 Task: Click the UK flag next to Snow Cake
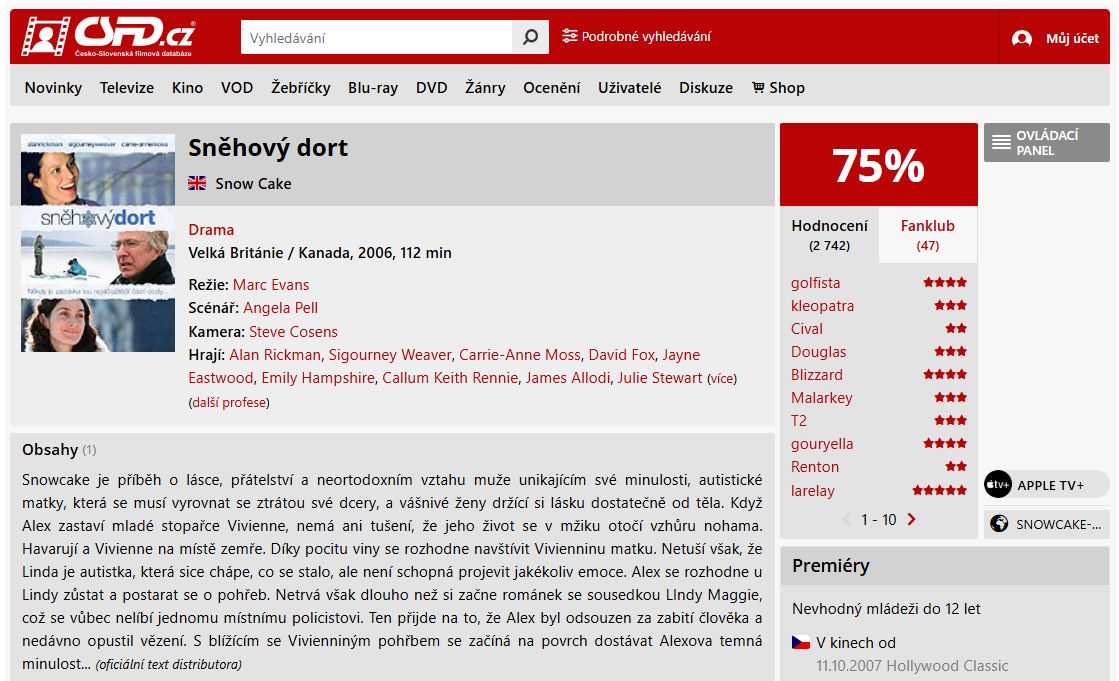197,183
